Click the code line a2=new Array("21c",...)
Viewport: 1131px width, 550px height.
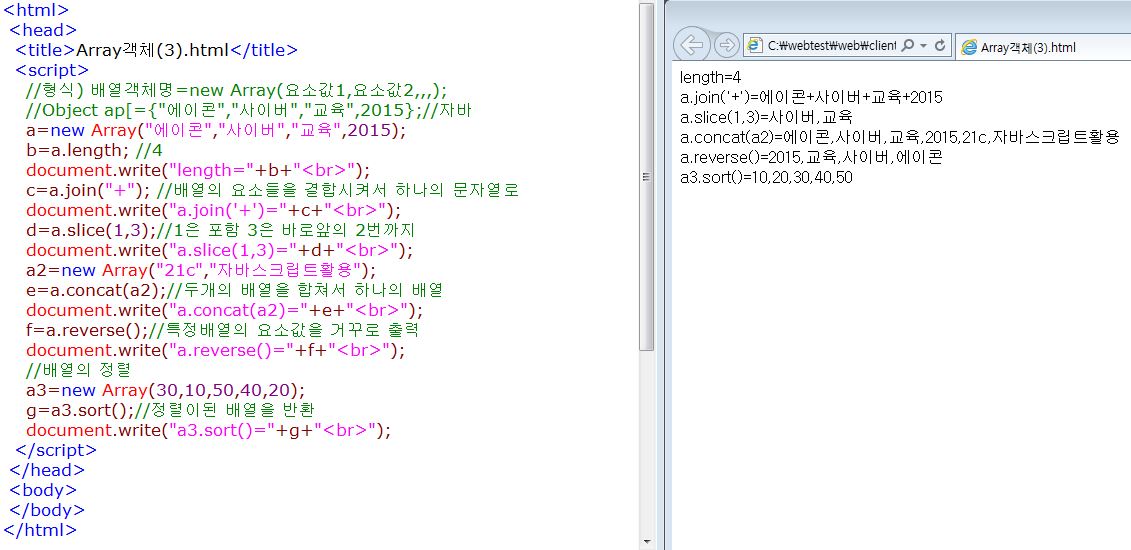coord(201,270)
